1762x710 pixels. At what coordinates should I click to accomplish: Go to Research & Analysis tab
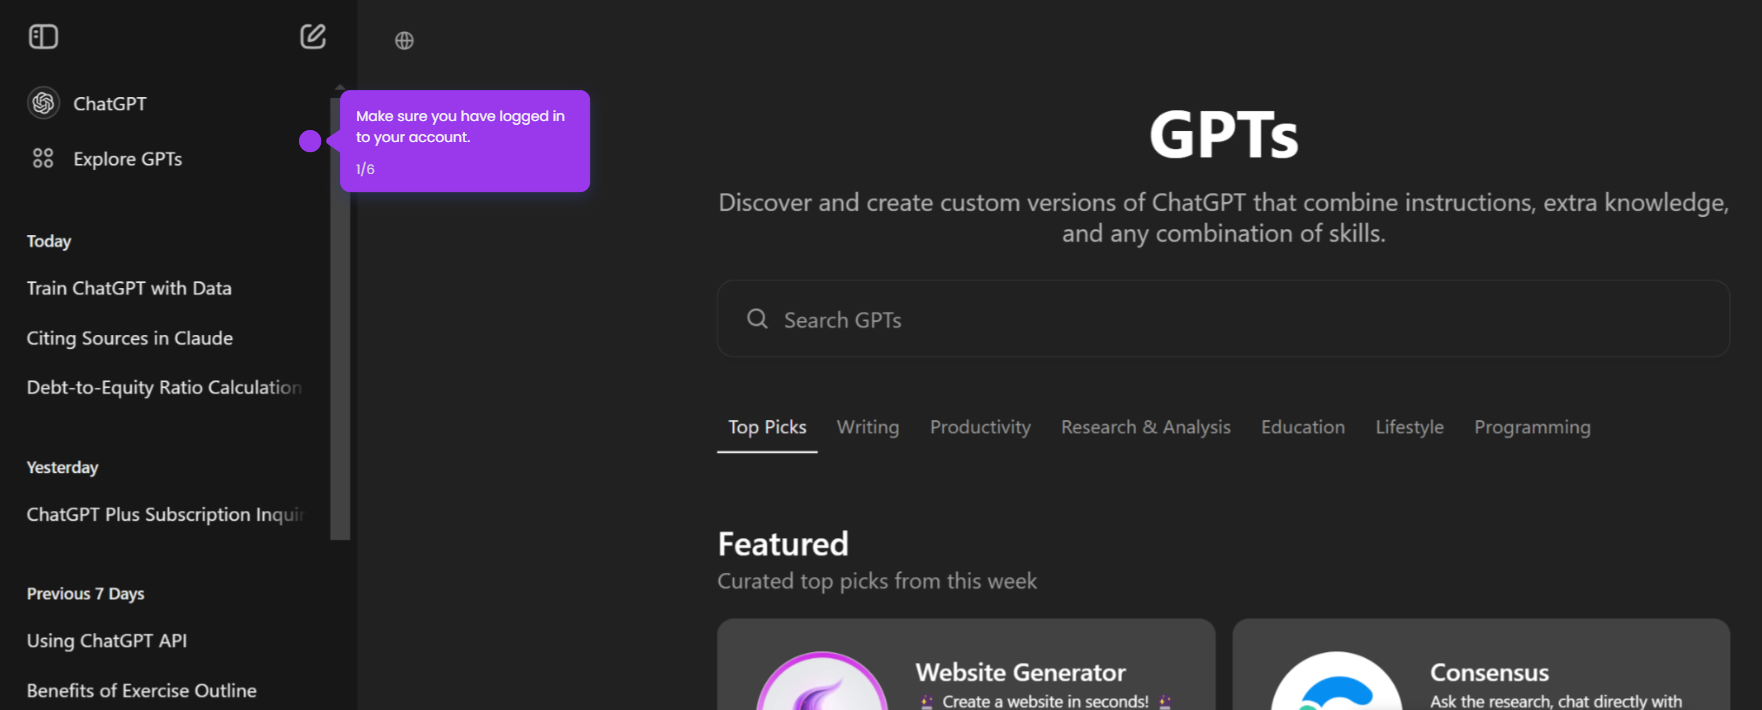1146,428
